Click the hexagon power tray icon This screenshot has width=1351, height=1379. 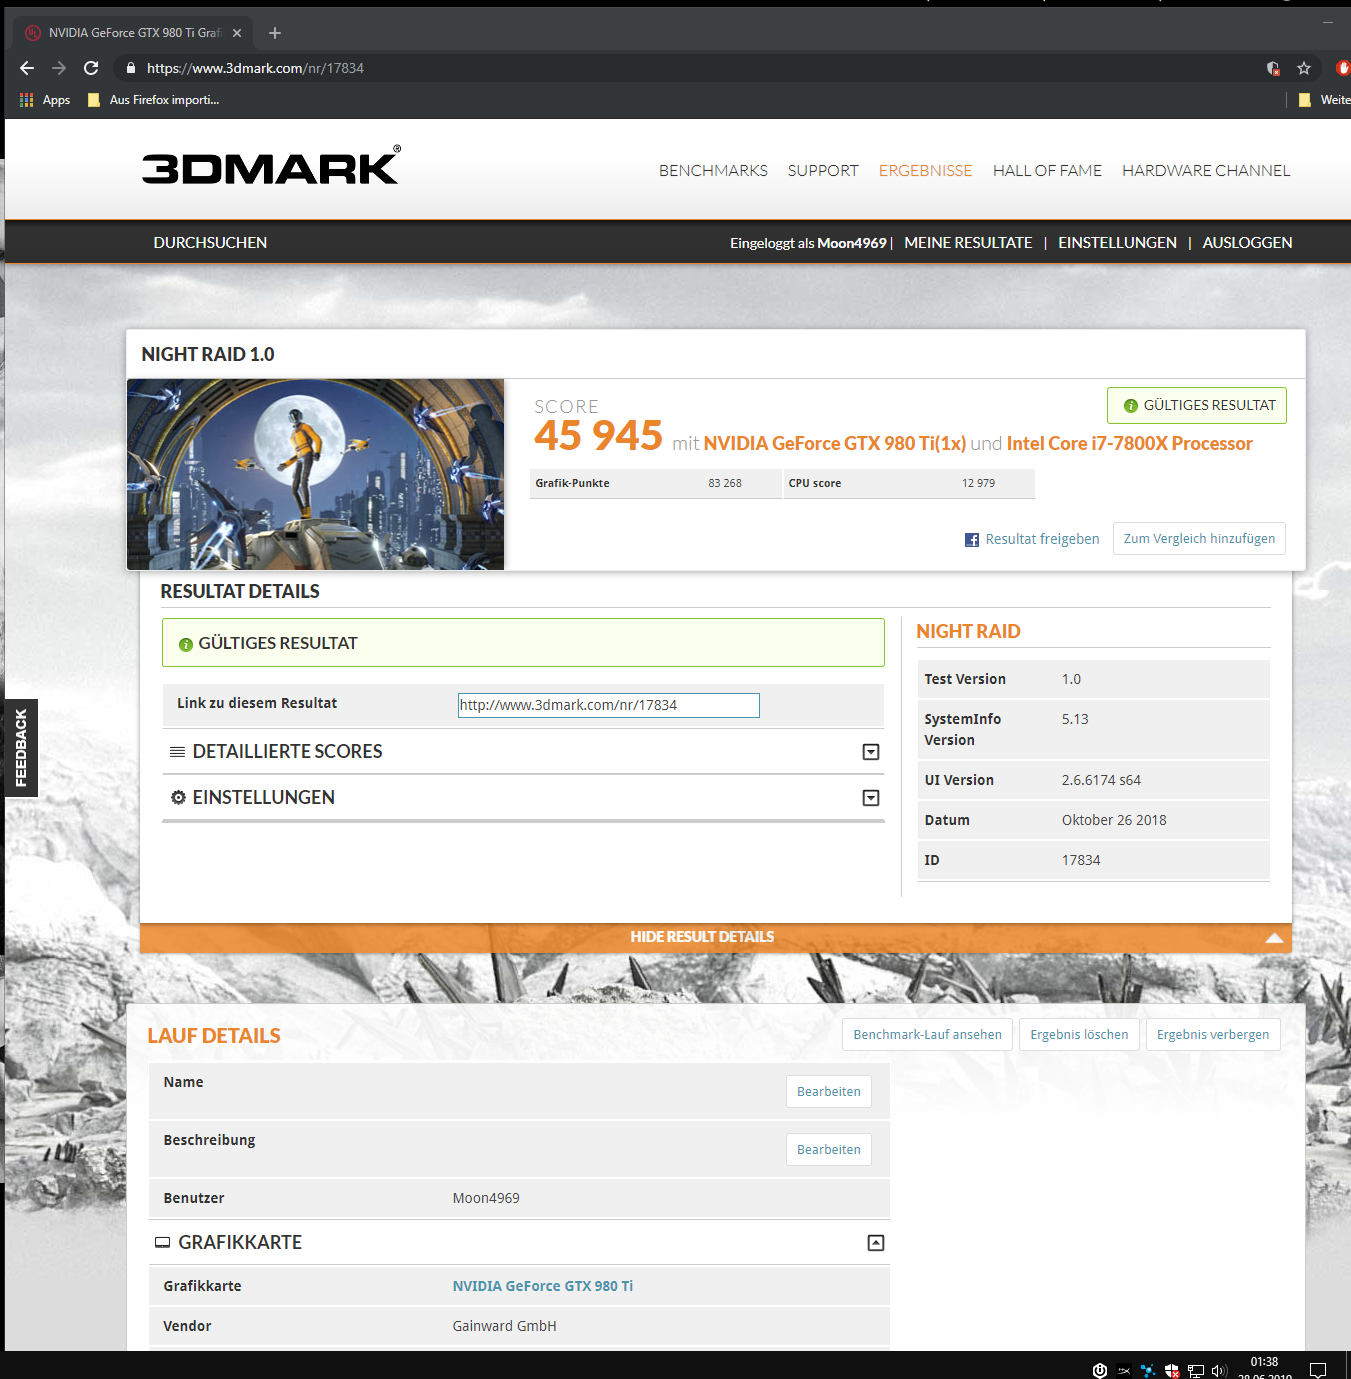(x=1100, y=1371)
